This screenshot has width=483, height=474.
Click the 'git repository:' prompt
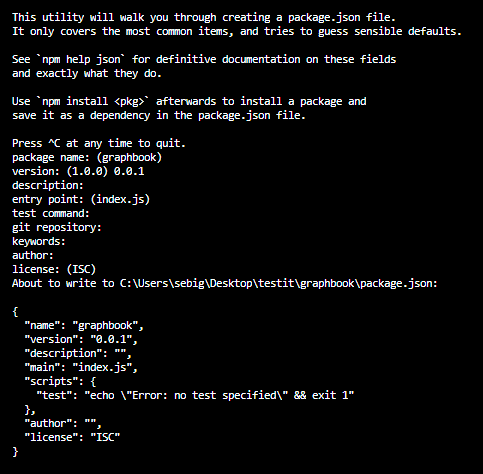tap(57, 227)
